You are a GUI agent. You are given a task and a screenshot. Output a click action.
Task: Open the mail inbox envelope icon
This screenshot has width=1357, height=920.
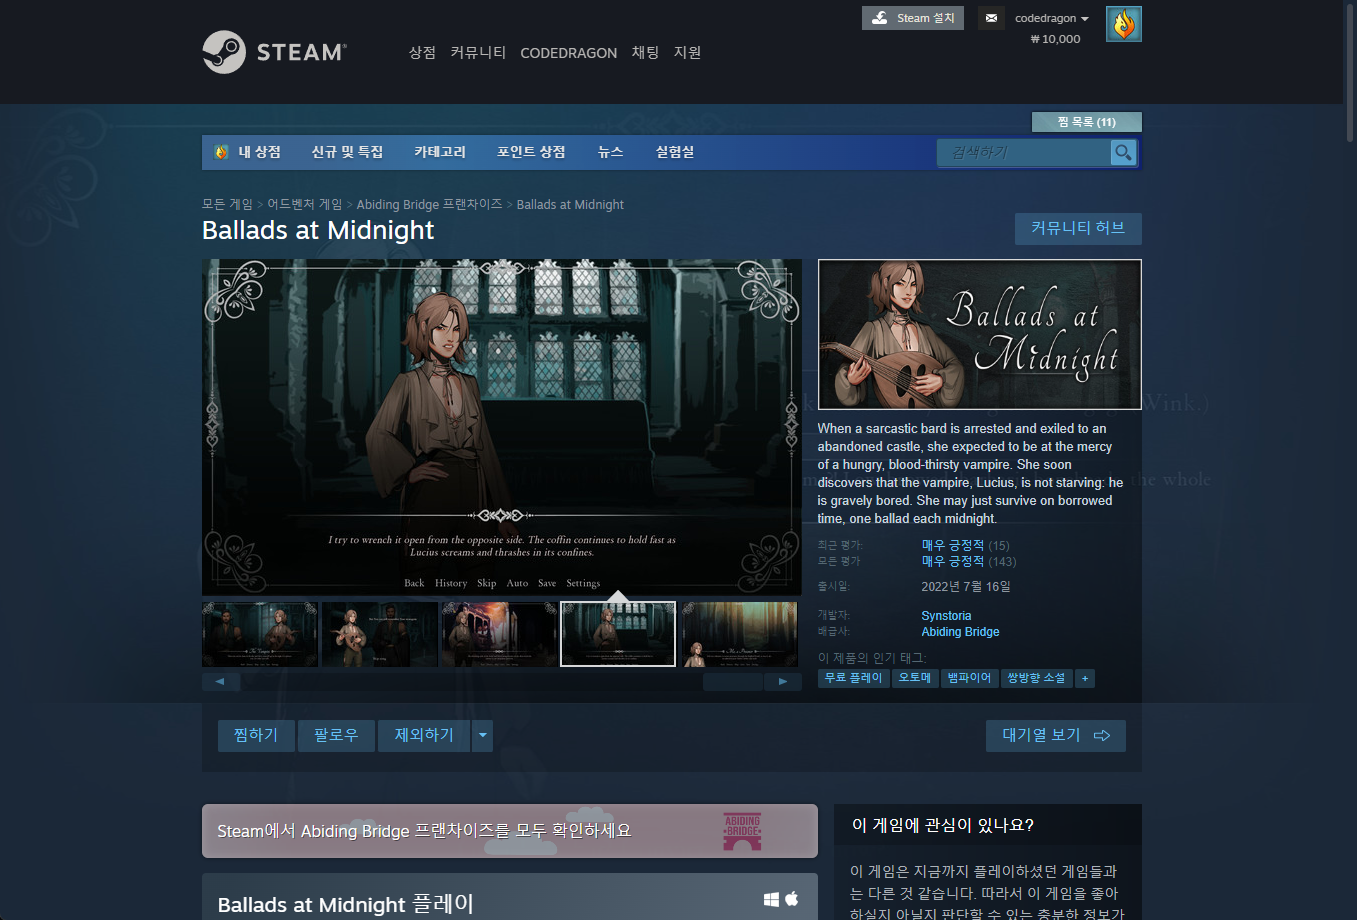pyautogui.click(x=991, y=18)
